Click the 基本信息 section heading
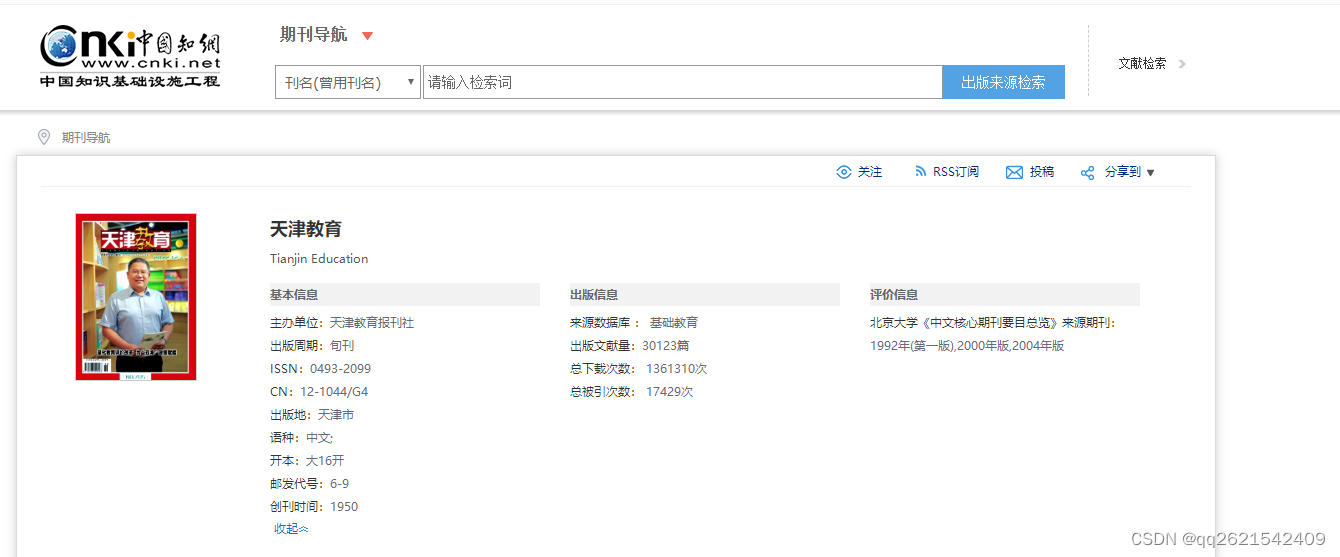The width and height of the screenshot is (1340, 557). [294, 295]
